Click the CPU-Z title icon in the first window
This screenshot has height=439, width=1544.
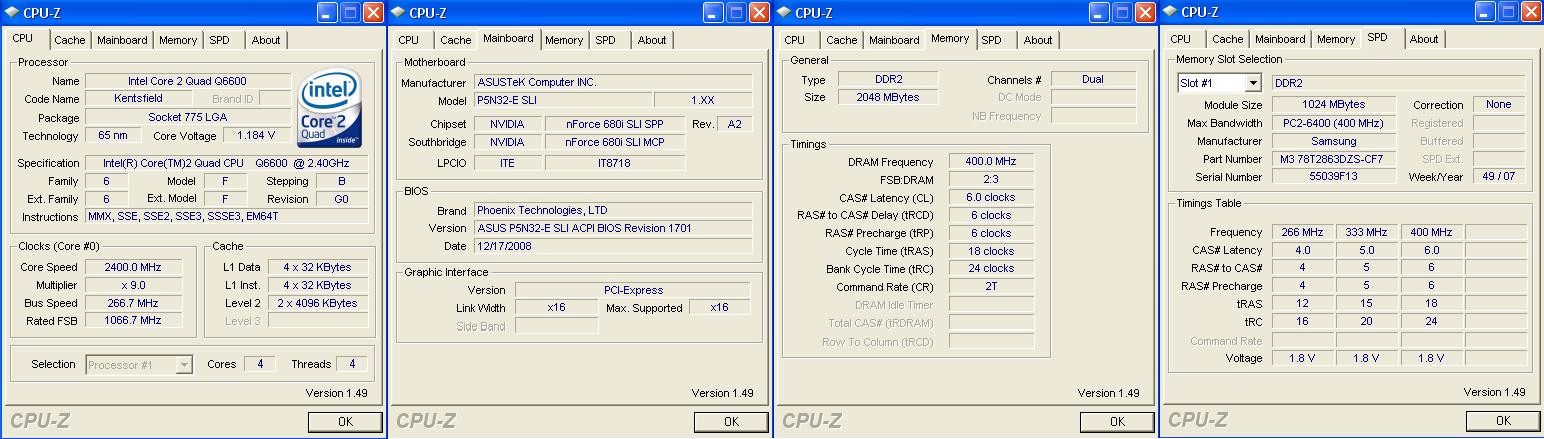(11, 12)
